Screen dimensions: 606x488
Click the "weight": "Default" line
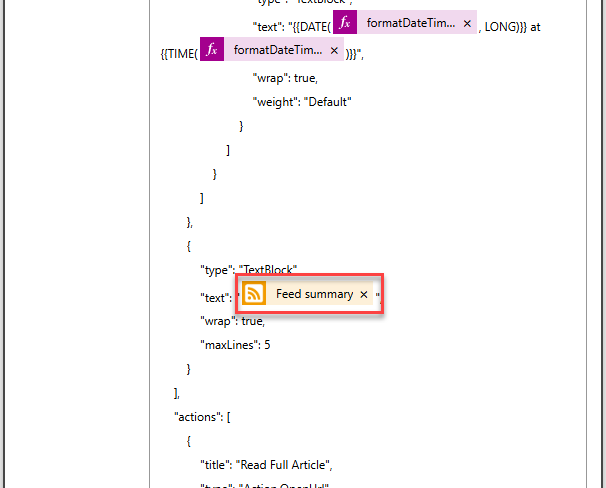[303, 101]
